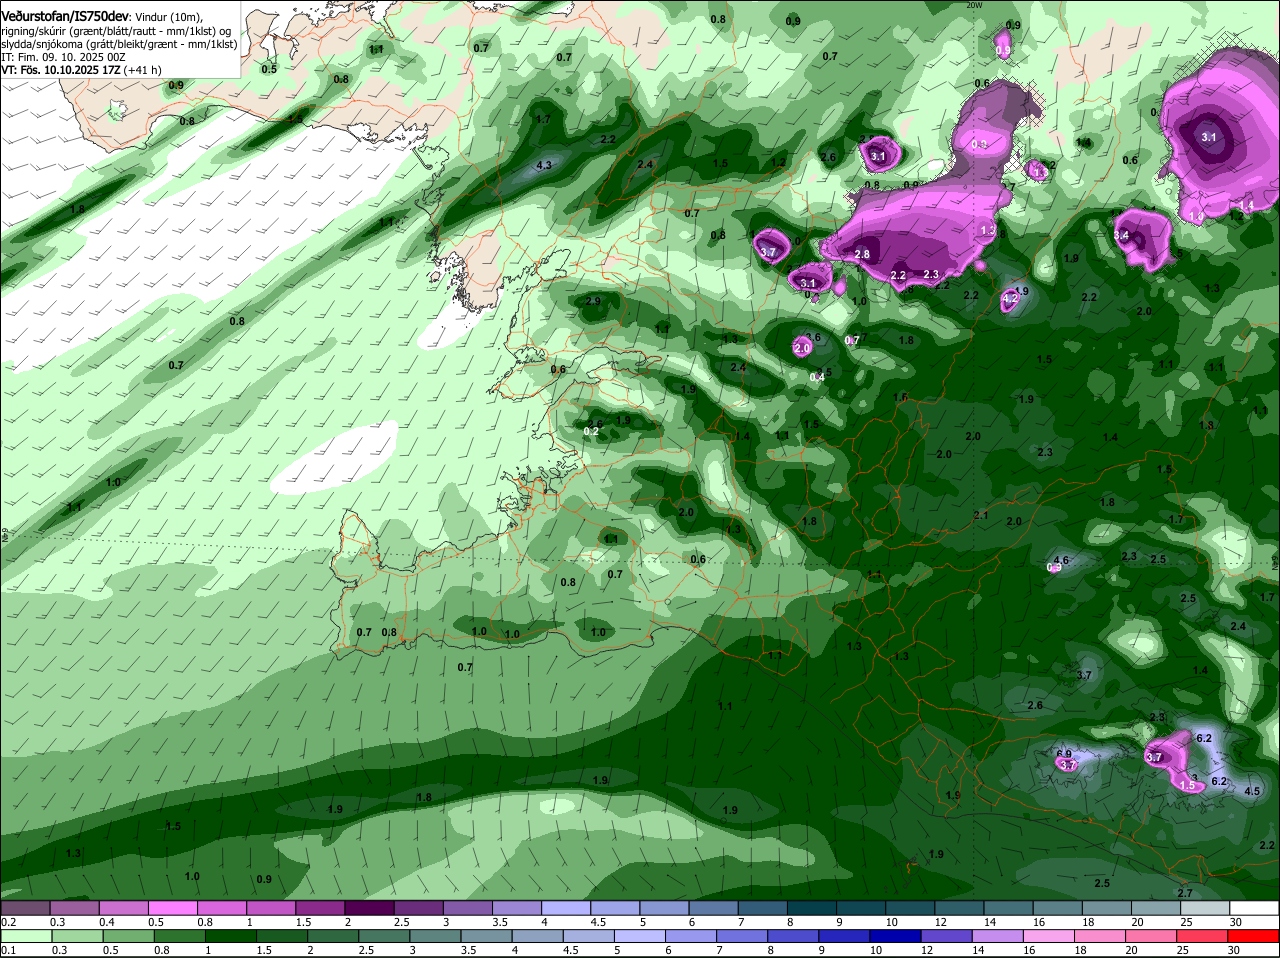1280x958 pixels.
Task: Click the darkest green lower legend swatch between 1 and 1.5
Action: pos(229,936)
